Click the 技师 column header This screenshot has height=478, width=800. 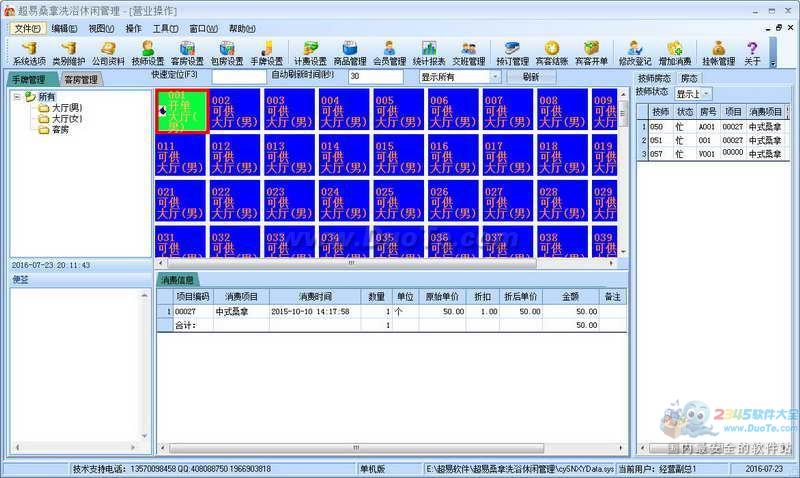660,111
